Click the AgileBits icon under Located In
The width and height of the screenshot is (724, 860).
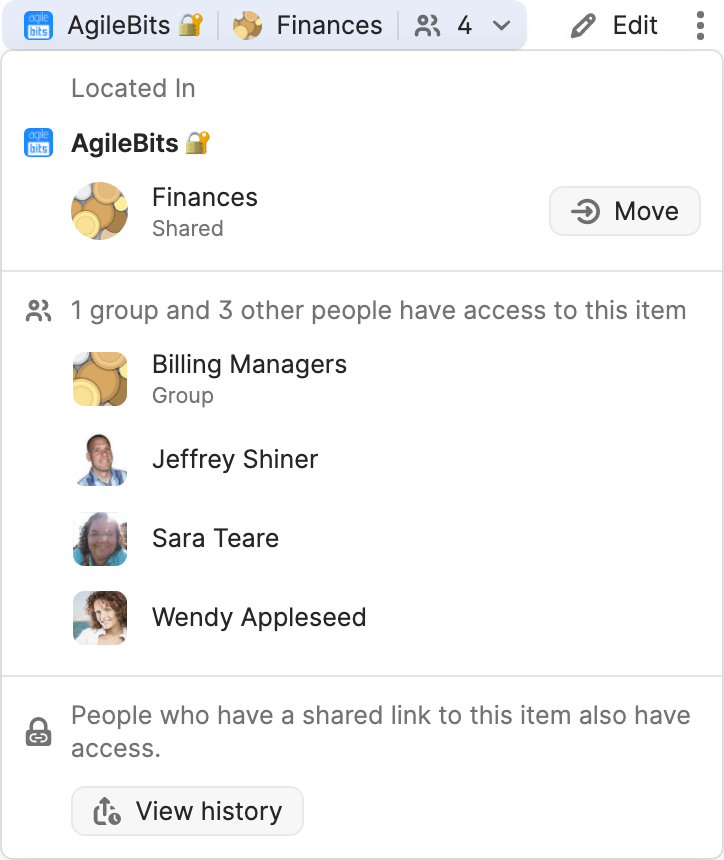pyautogui.click(x=38, y=143)
